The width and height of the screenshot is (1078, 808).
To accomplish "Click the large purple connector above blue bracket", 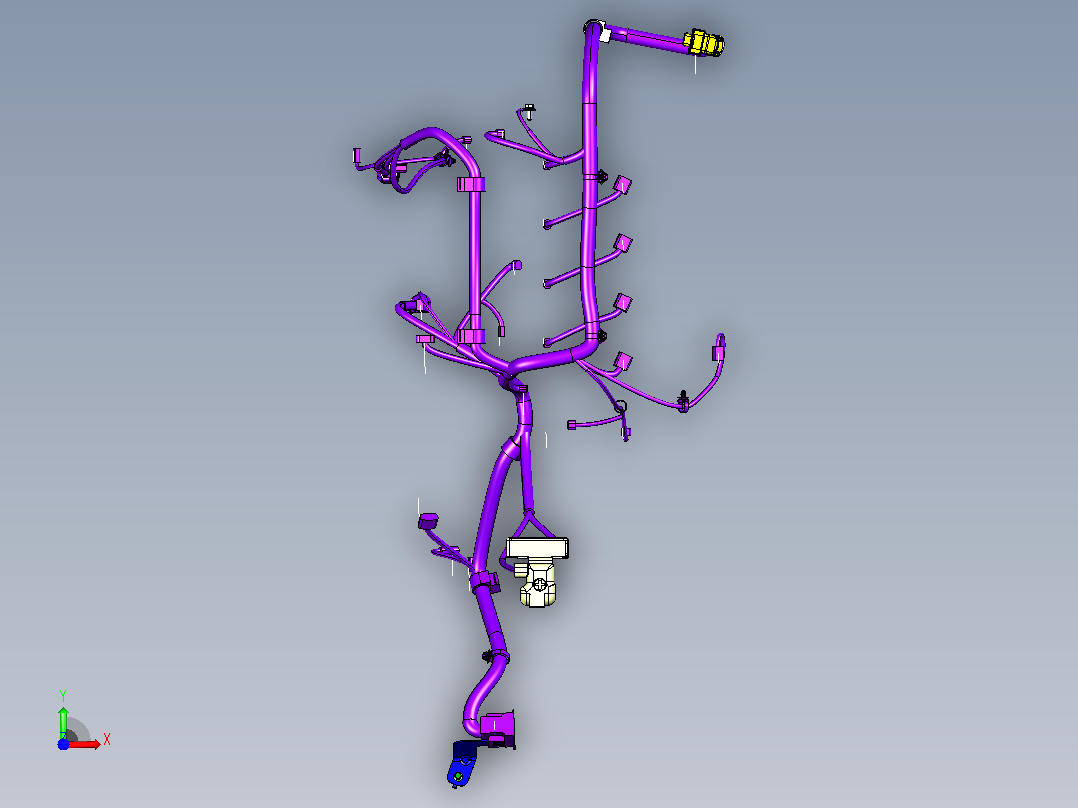I will pos(498,728).
